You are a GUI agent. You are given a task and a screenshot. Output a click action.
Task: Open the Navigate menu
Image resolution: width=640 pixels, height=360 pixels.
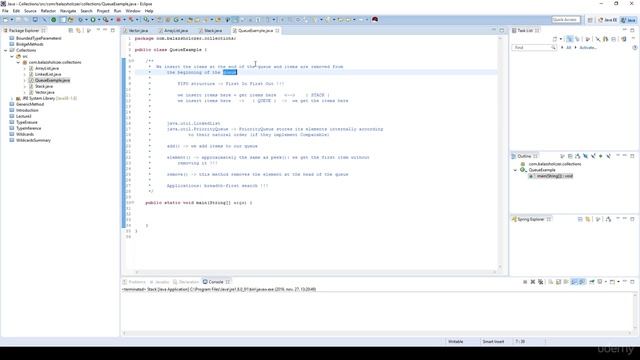(68, 11)
